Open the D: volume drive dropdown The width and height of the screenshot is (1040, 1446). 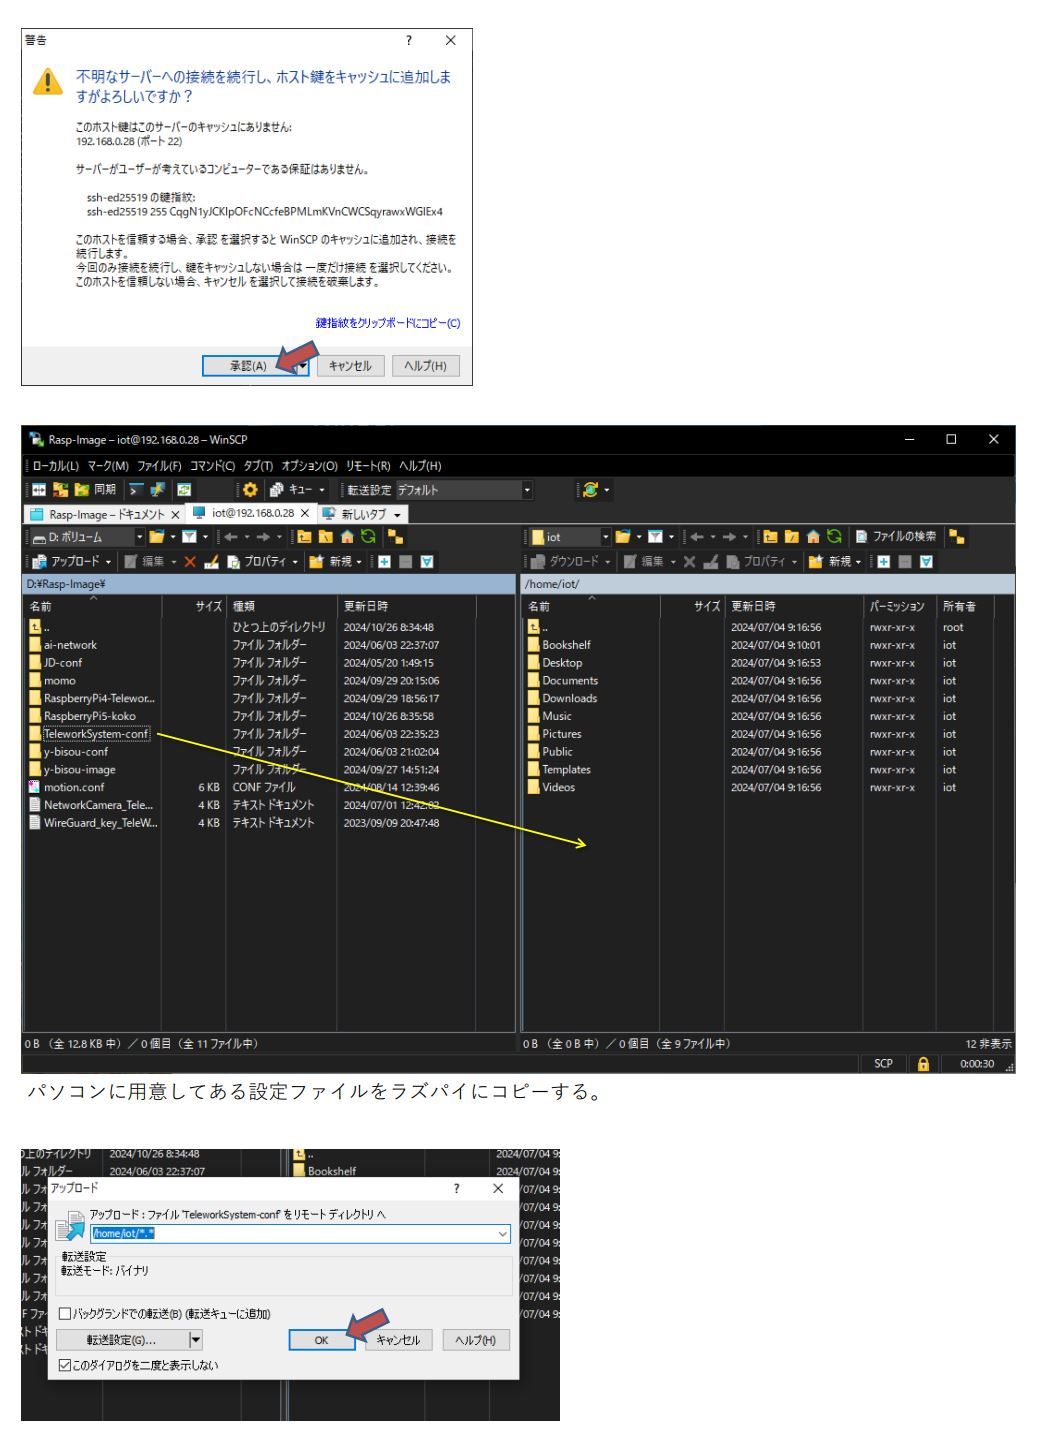pos(139,537)
